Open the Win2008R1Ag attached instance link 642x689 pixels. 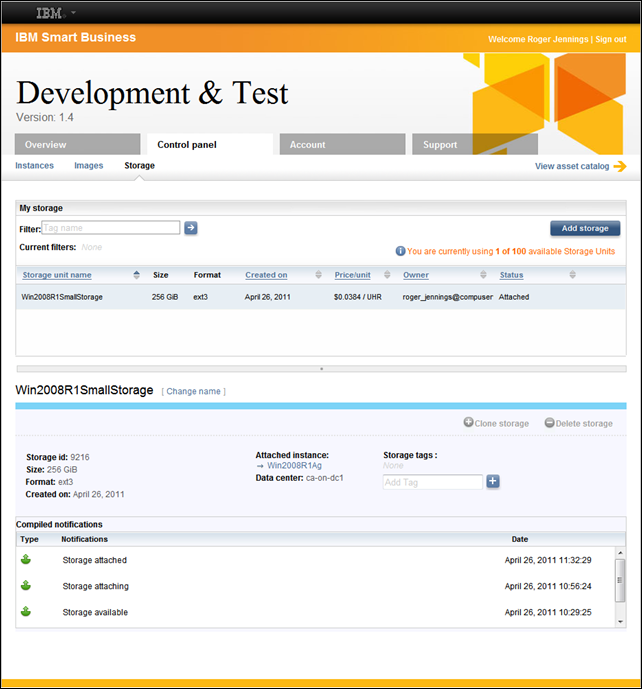294,465
